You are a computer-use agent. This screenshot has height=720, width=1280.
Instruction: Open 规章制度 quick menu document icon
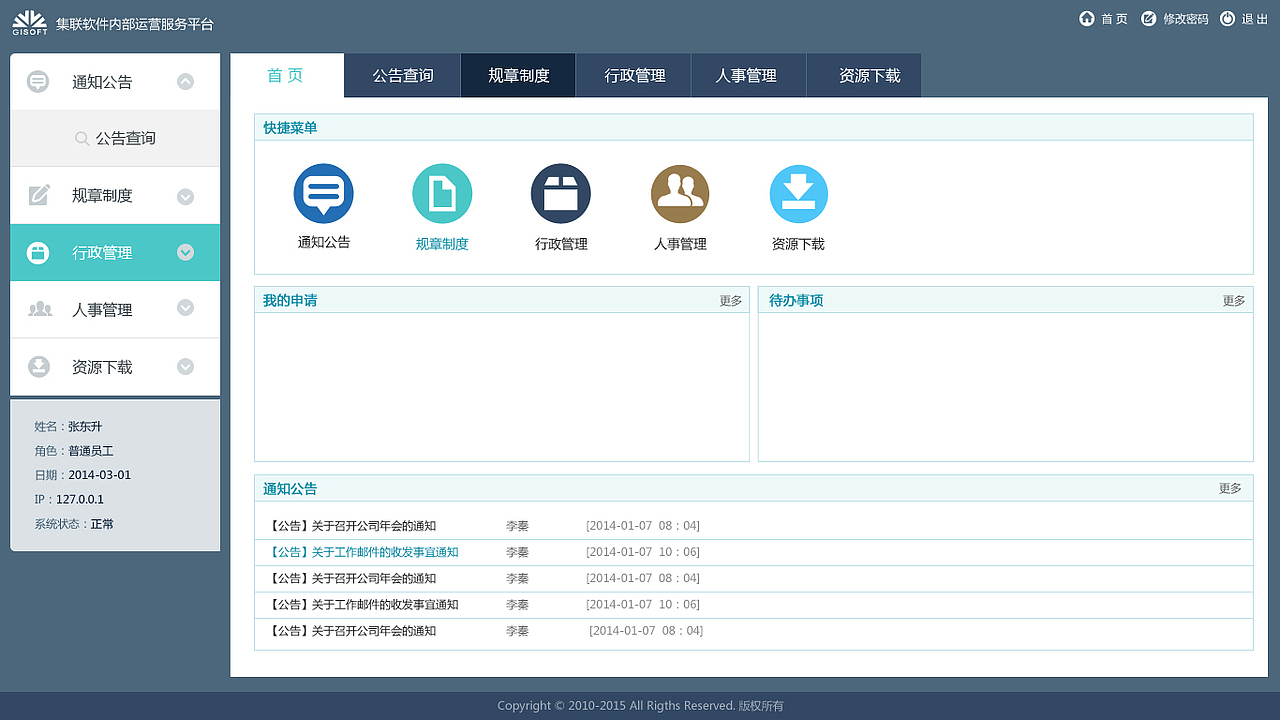click(442, 193)
